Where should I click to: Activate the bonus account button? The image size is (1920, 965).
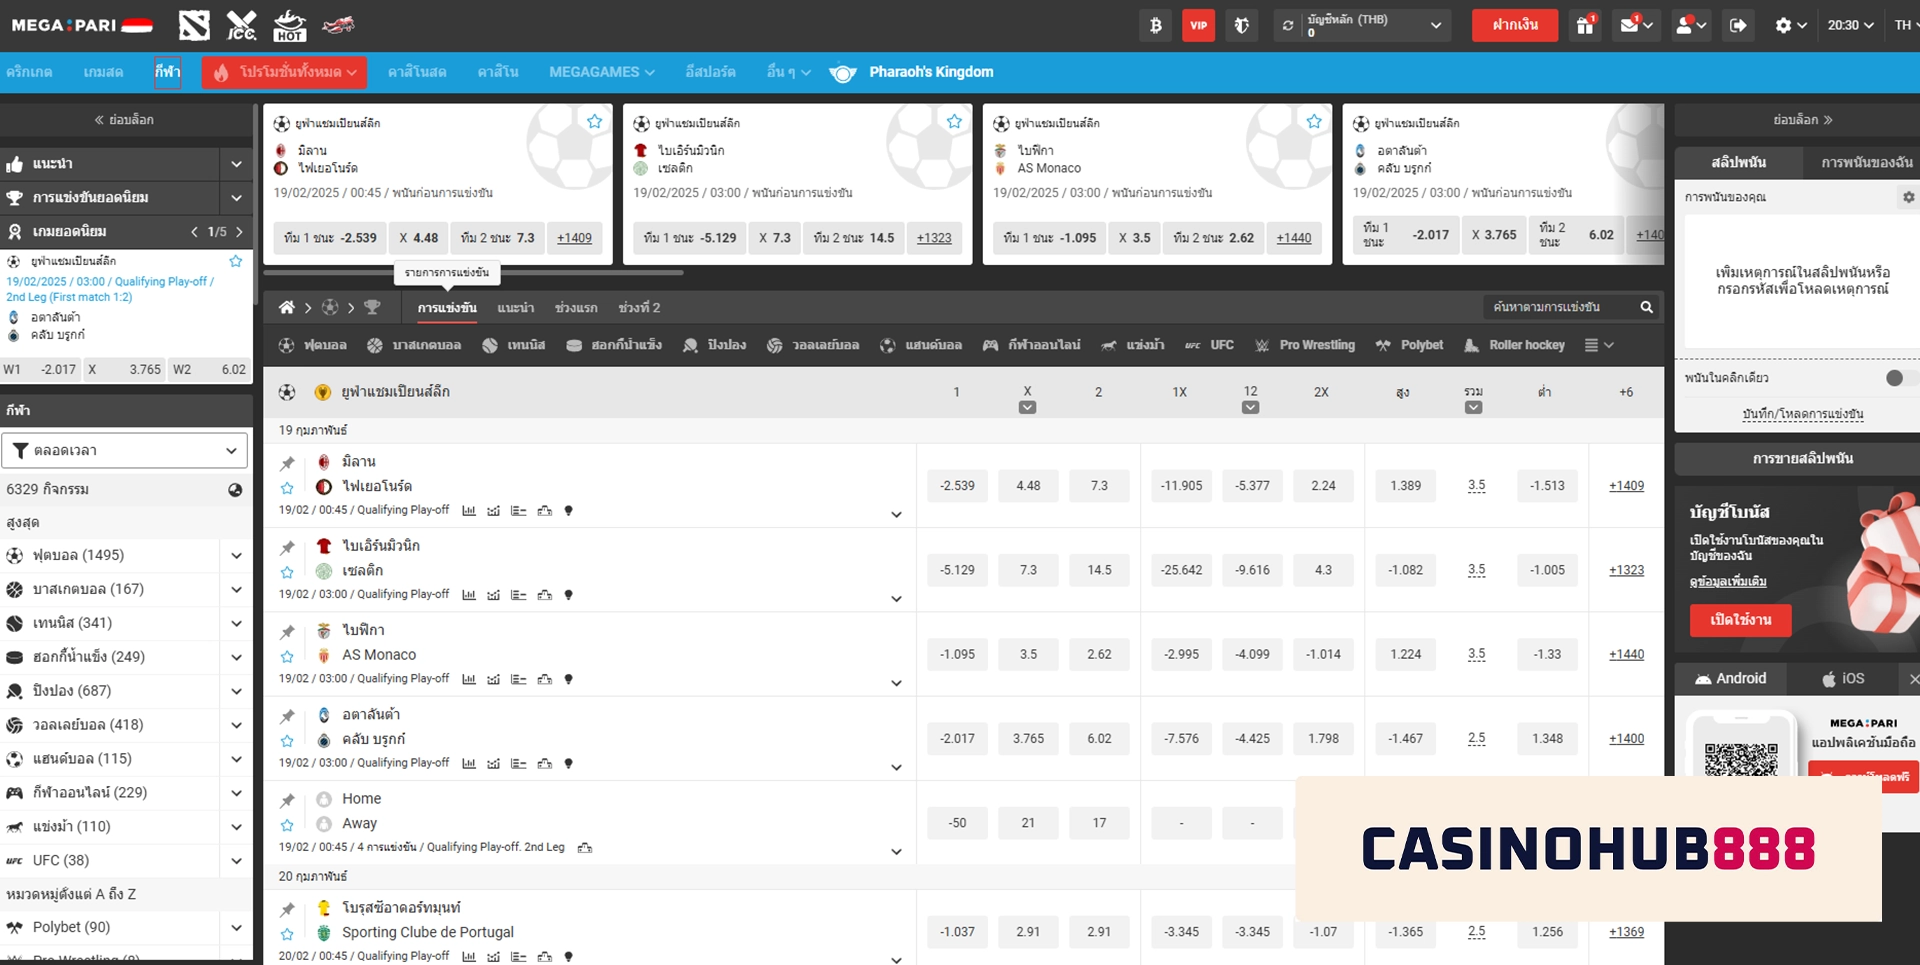[x=1740, y=620]
